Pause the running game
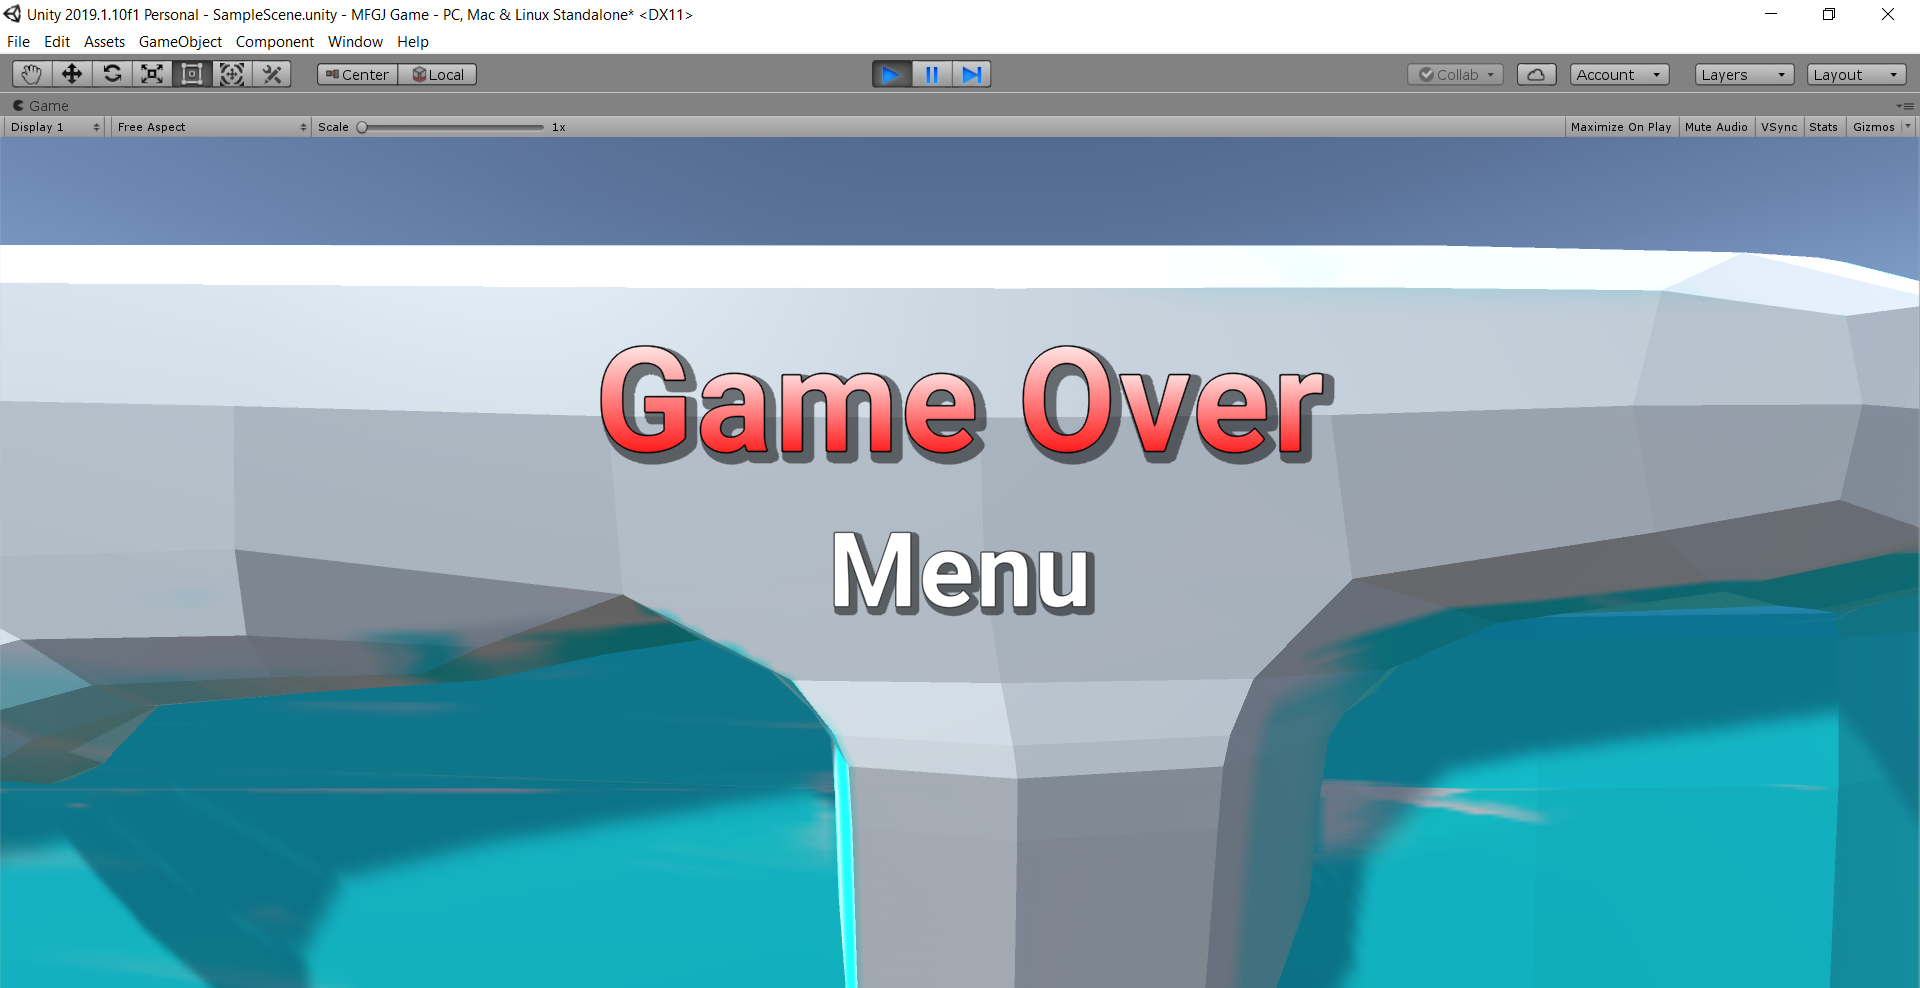 (x=932, y=74)
